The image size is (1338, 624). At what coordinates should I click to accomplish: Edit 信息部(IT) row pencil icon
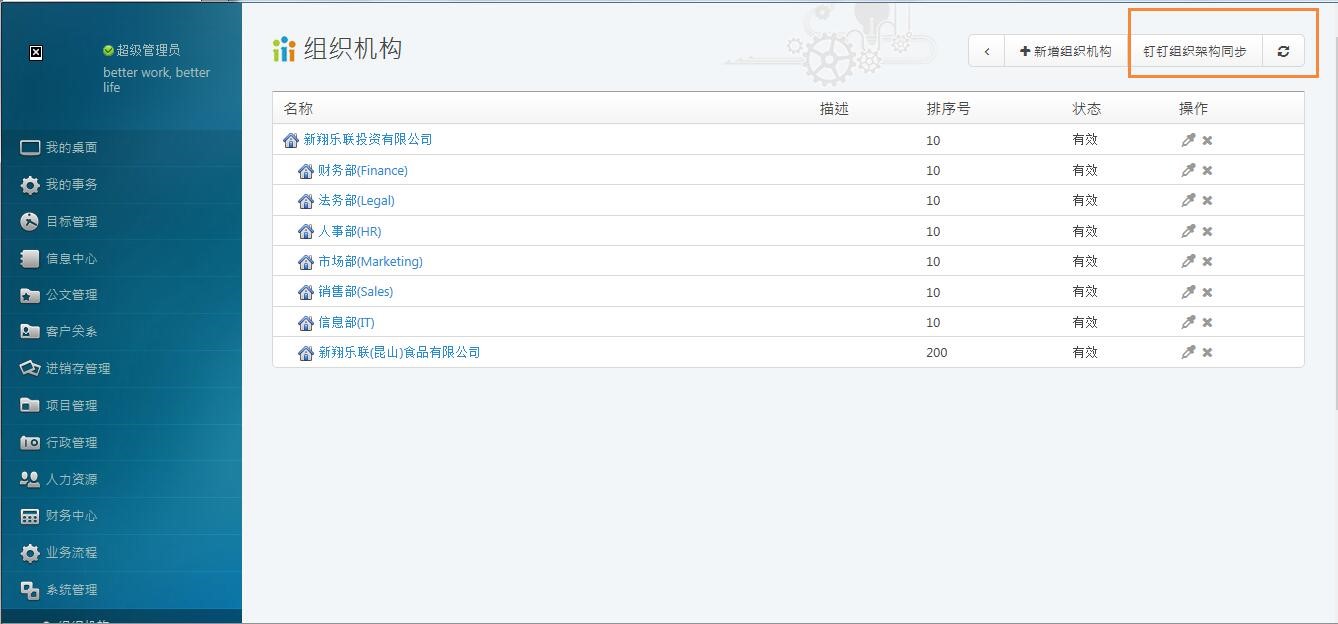pos(1188,322)
